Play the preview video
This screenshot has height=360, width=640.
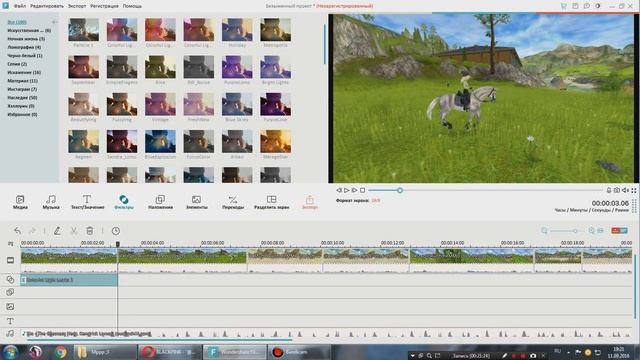click(x=347, y=190)
